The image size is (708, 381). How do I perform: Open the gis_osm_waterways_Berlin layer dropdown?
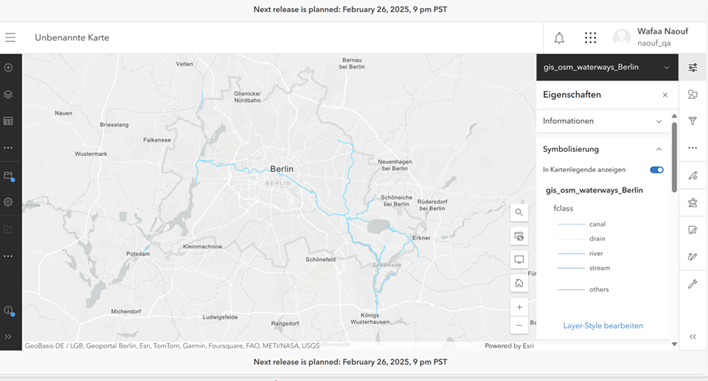coord(607,67)
